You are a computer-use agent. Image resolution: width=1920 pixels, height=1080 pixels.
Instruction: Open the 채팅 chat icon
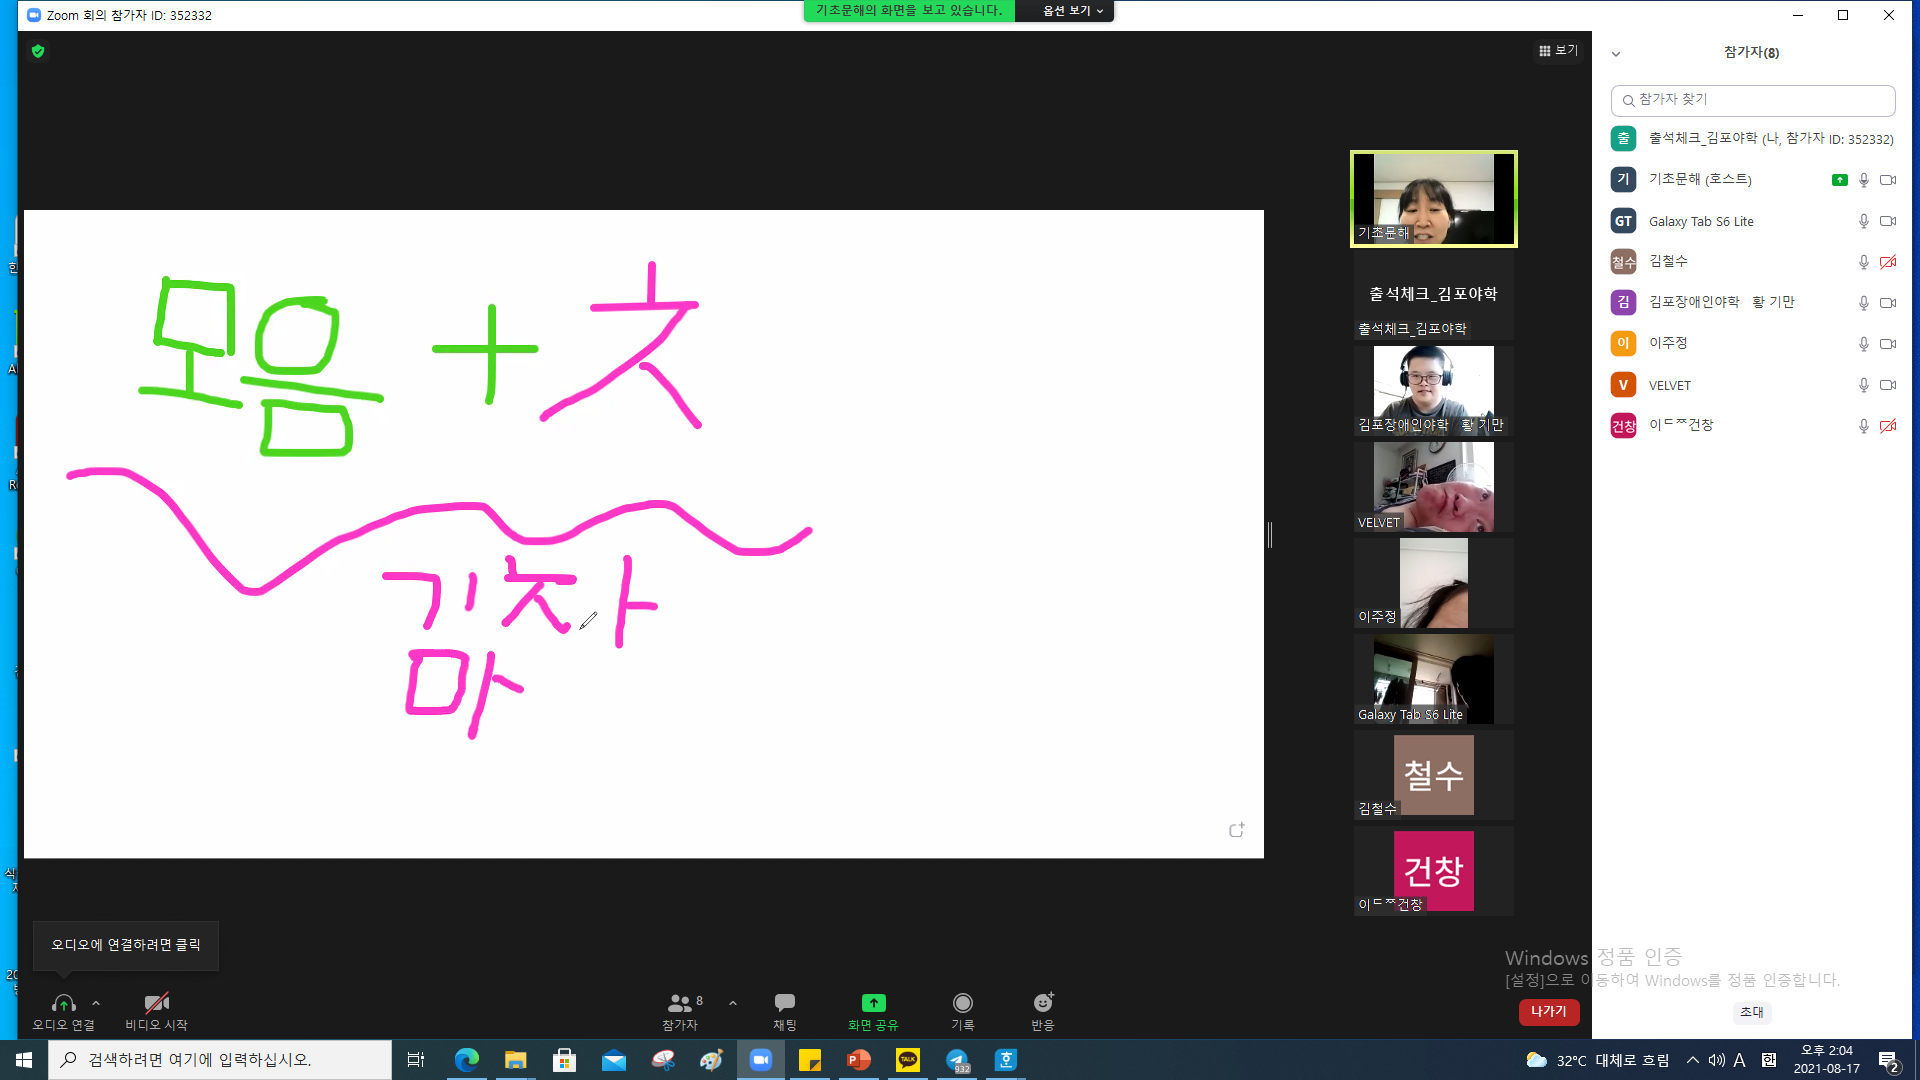coord(785,1002)
